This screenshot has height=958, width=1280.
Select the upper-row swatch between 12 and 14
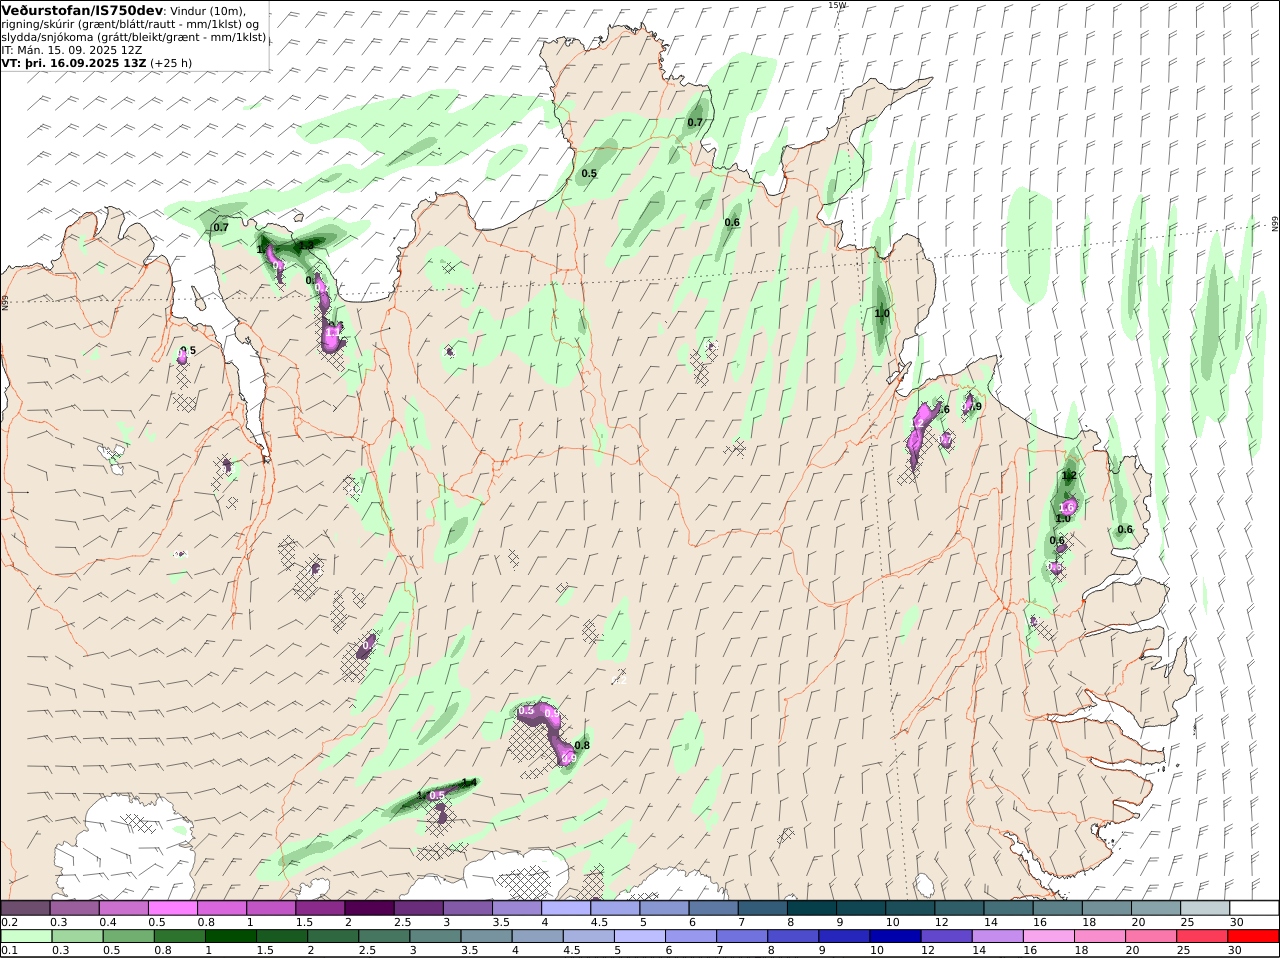(960, 907)
